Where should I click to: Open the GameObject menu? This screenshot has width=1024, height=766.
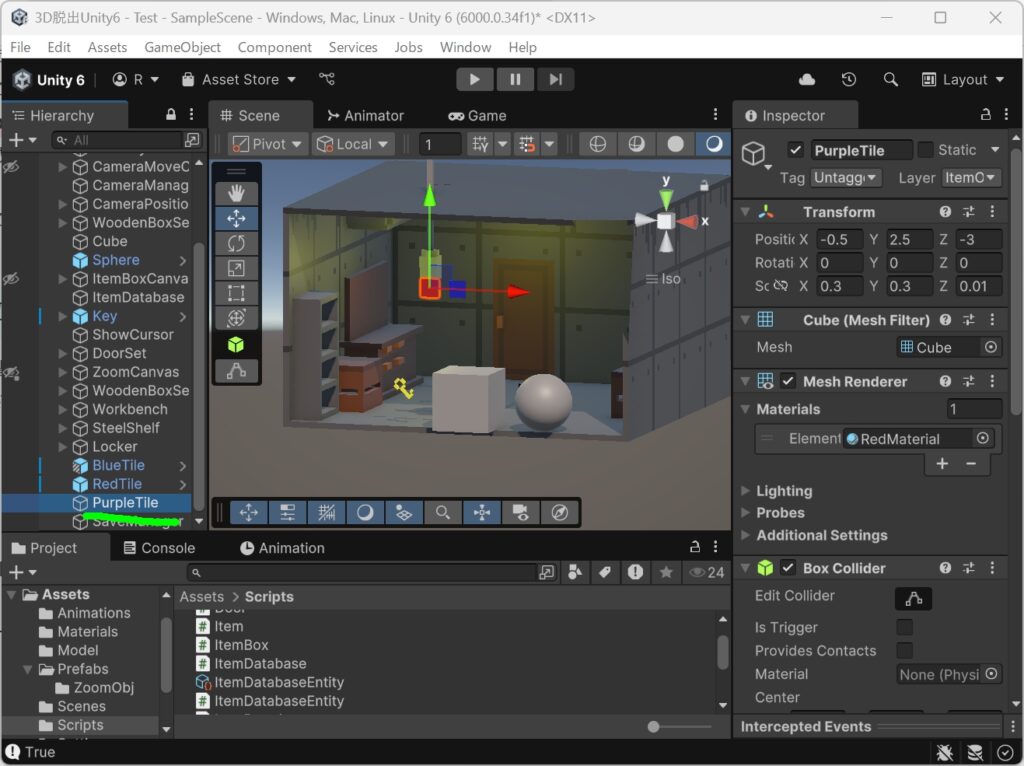click(182, 47)
